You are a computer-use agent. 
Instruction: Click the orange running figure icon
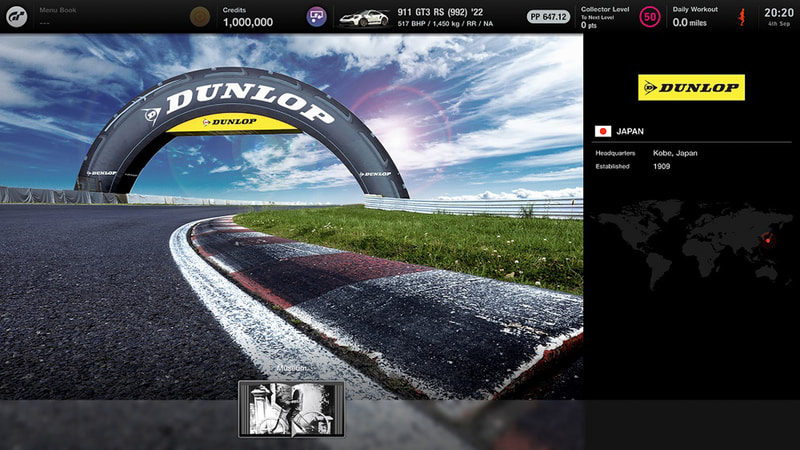click(741, 17)
